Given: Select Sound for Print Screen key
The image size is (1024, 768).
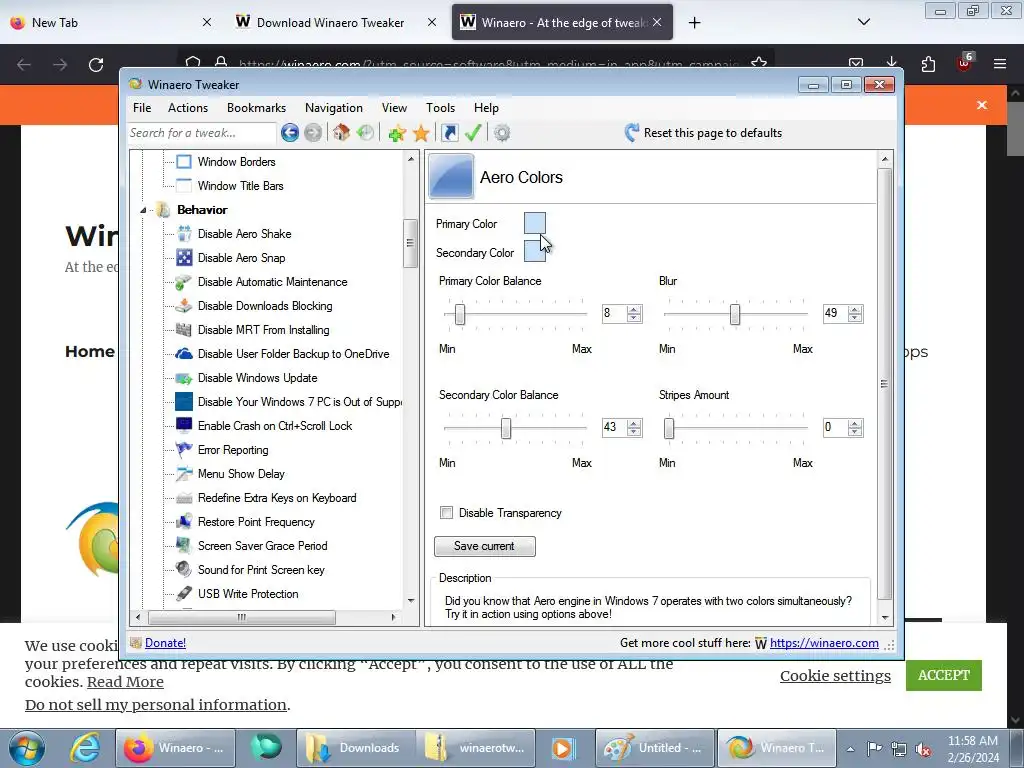Looking at the screenshot, I should click(x=261, y=570).
